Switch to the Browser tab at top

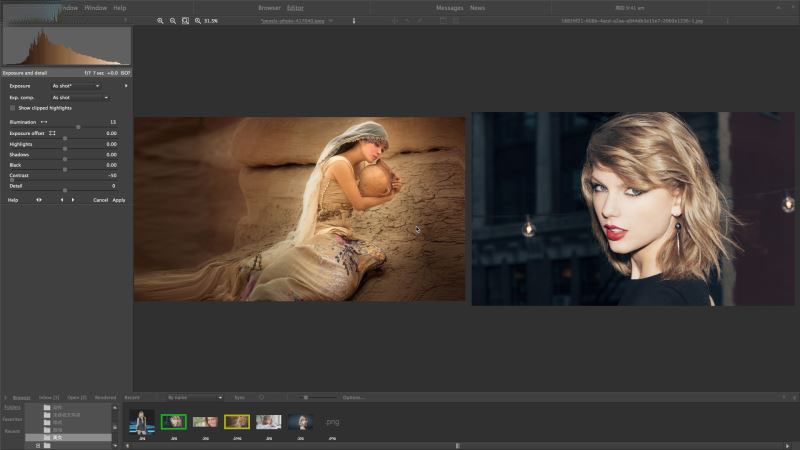point(269,8)
